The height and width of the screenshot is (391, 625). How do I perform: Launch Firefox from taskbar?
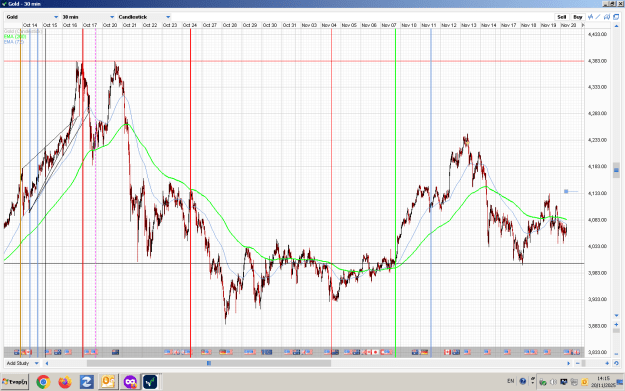coord(65,382)
